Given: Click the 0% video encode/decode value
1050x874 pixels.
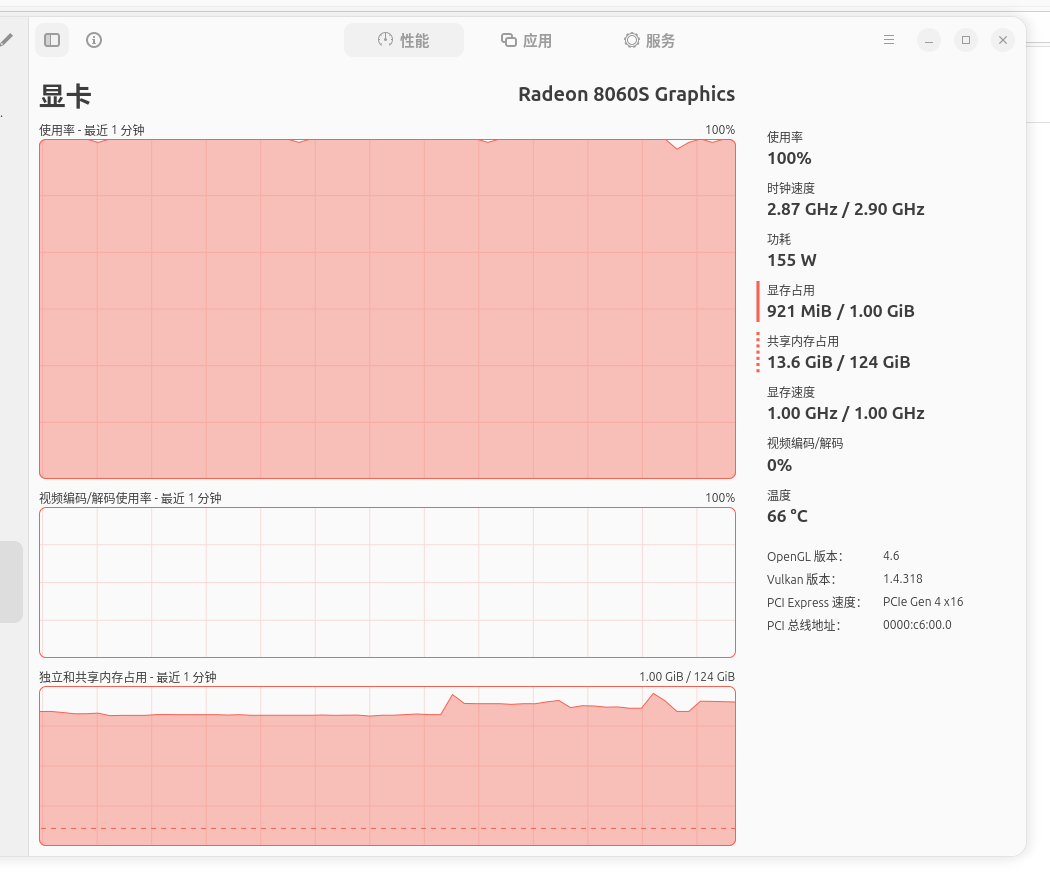Looking at the screenshot, I should click(779, 465).
